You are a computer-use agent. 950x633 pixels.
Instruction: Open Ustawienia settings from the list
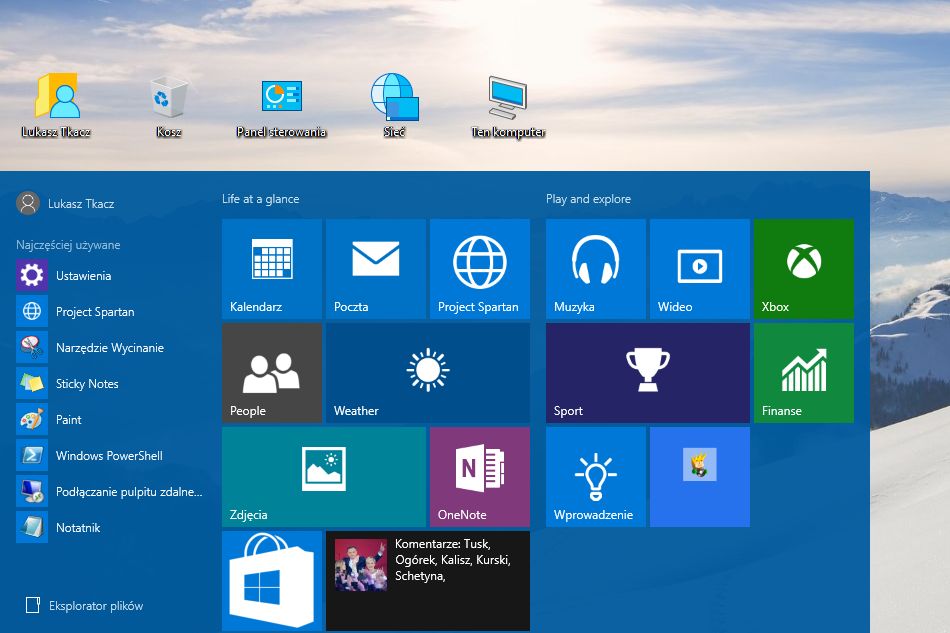click(109, 276)
